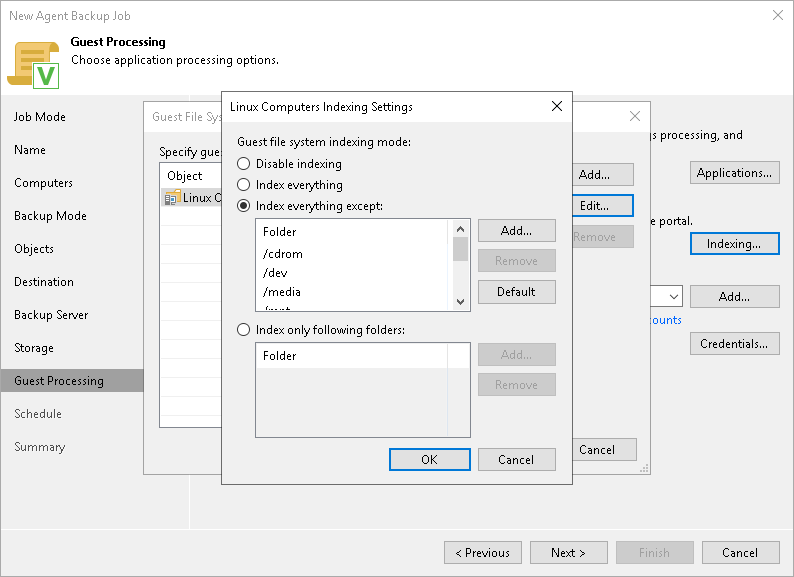The image size is (794, 577).
Task: Choose the Index everything option
Action: click(244, 185)
